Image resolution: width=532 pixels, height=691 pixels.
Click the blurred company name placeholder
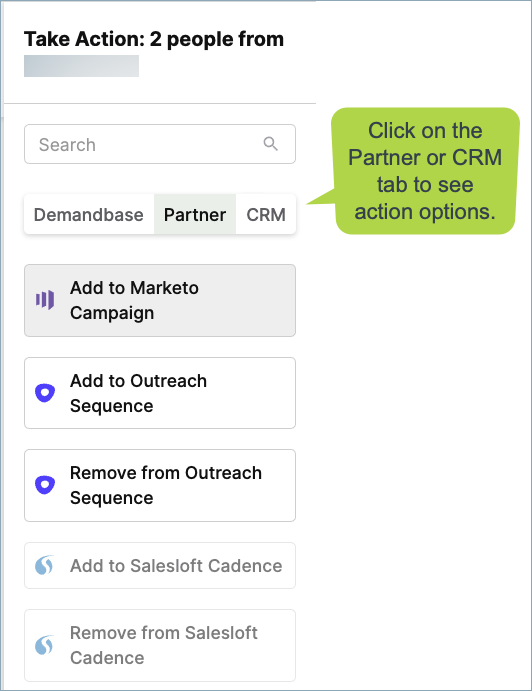(x=82, y=66)
